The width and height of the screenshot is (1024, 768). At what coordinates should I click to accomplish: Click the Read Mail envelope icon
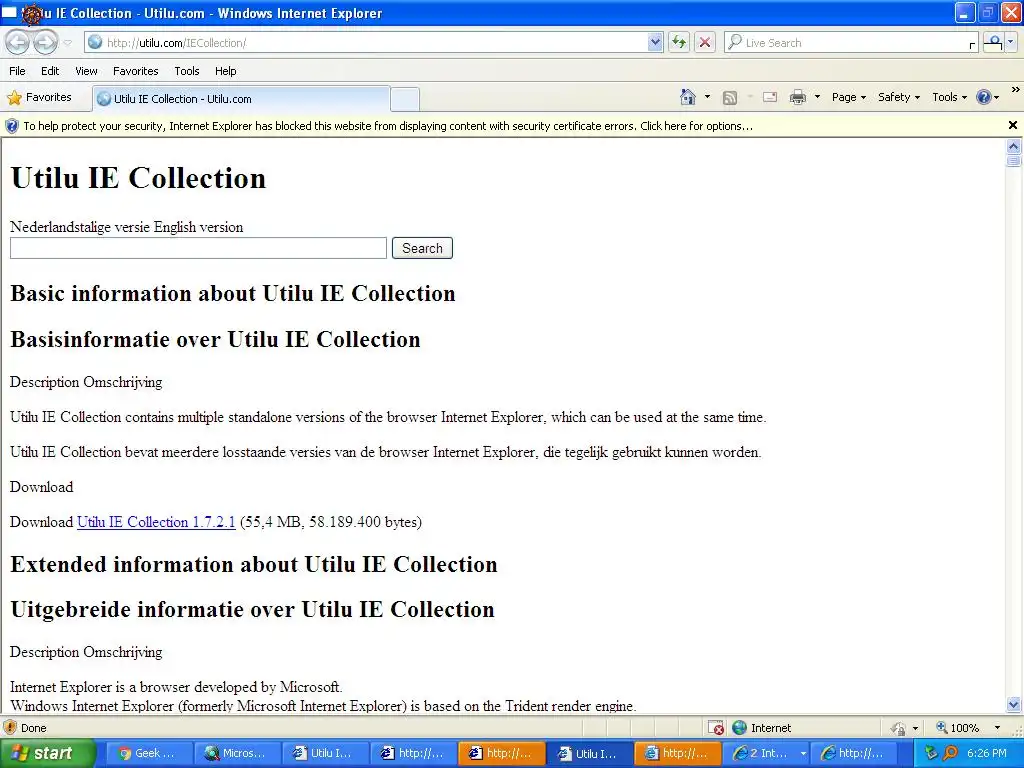(770, 97)
